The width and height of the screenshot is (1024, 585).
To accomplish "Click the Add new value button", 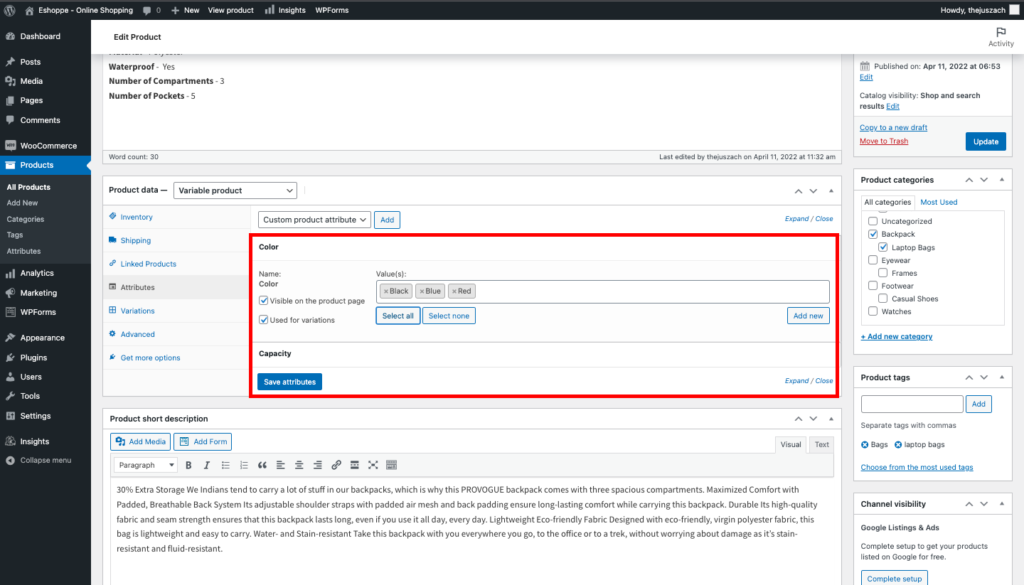I will 808,316.
